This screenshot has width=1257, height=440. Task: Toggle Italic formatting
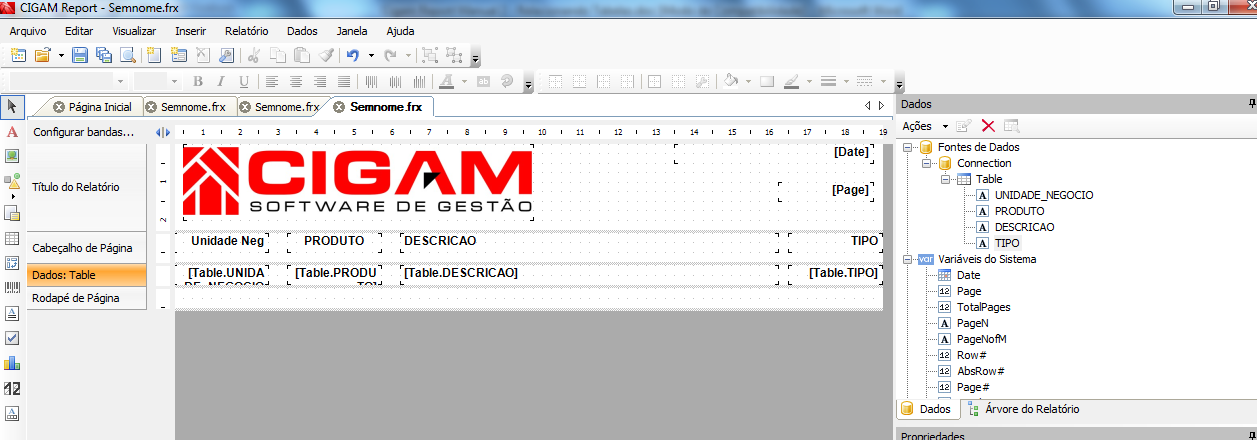pyautogui.click(x=221, y=81)
